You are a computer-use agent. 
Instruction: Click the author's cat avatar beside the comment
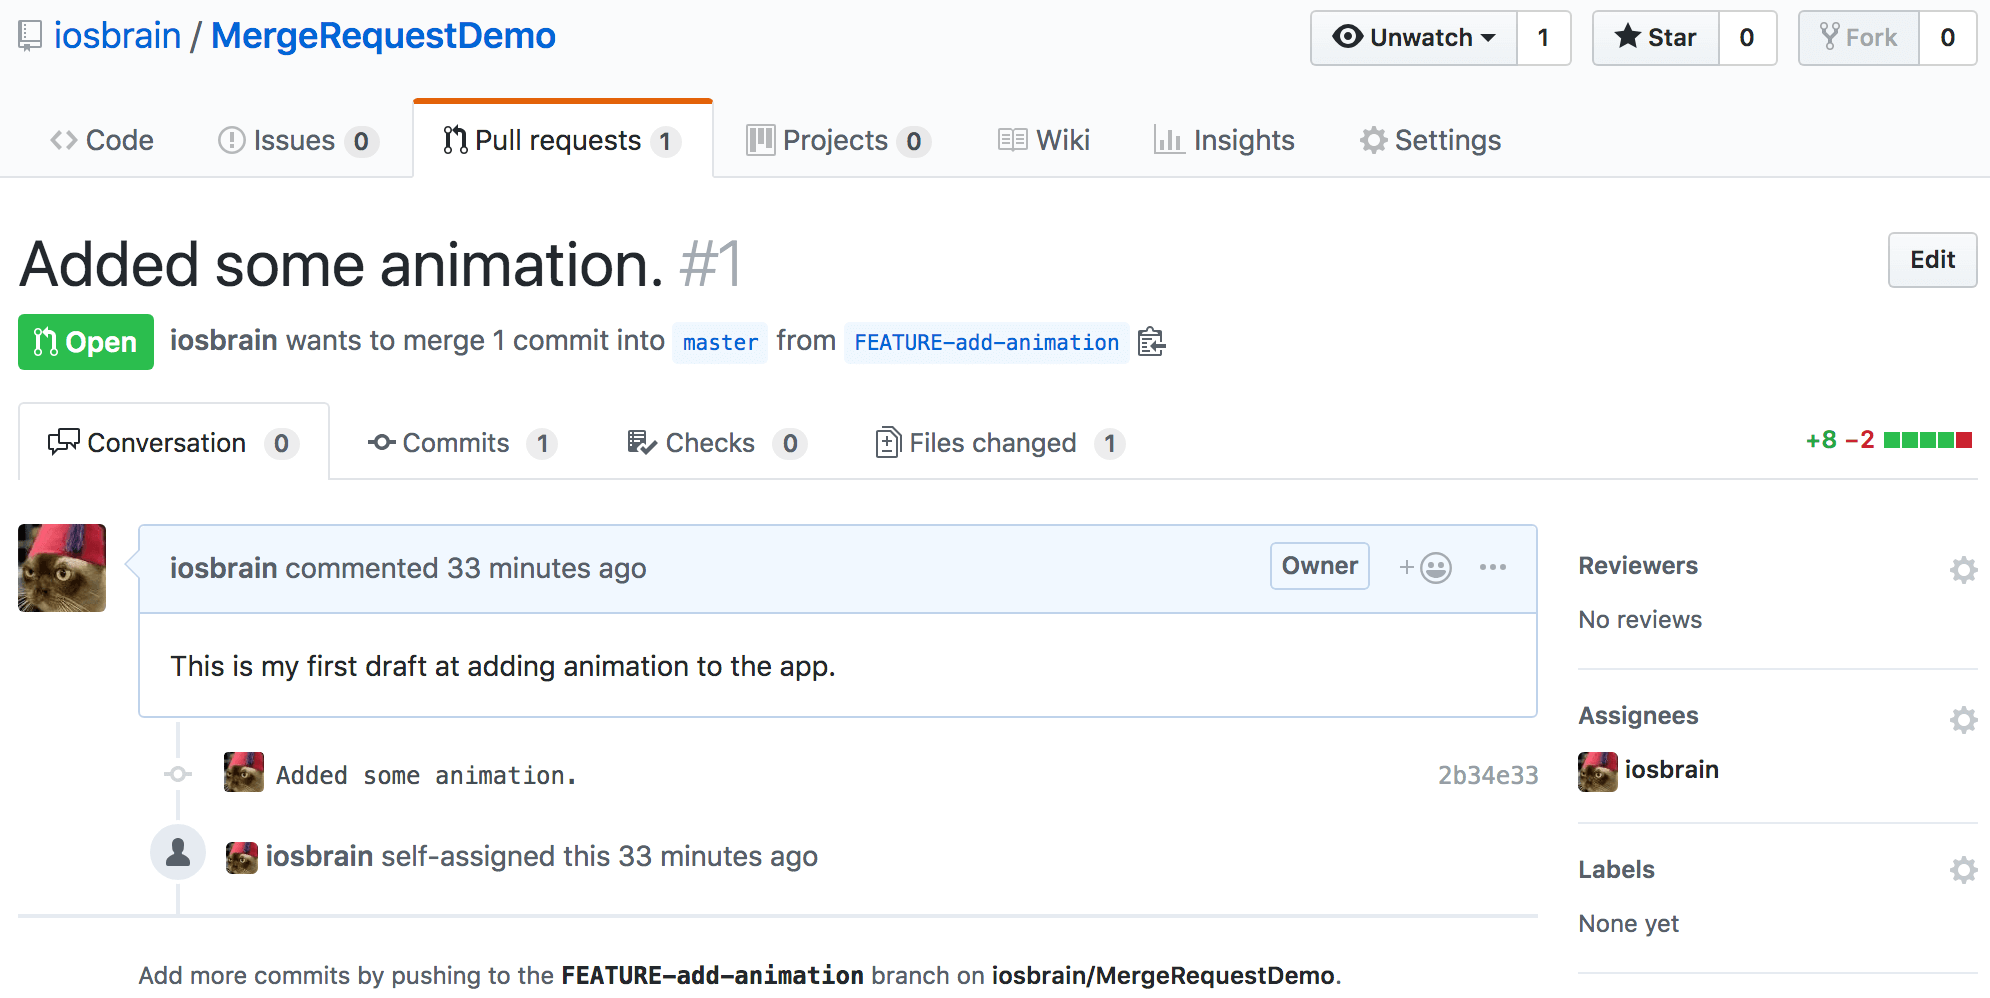[62, 568]
